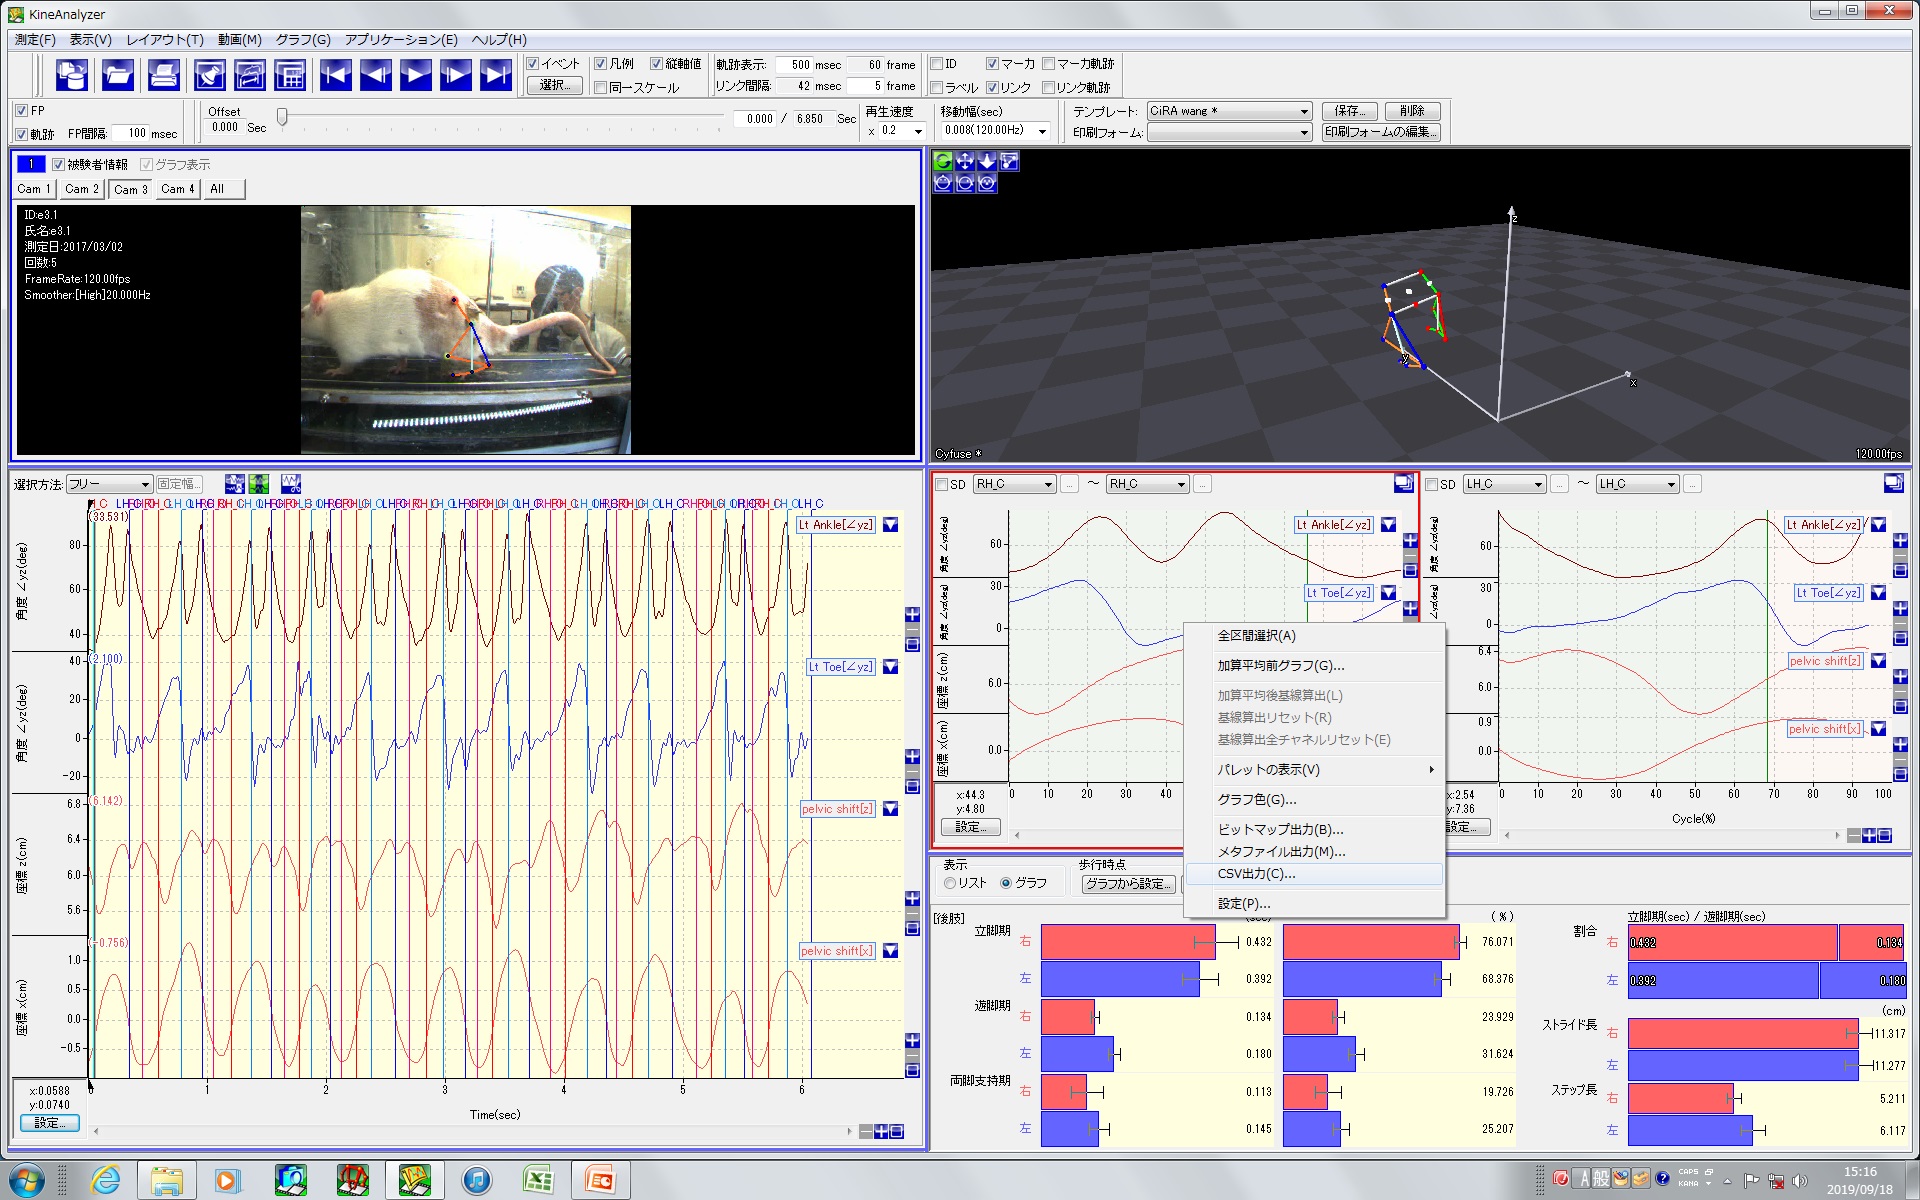Click the グラフから設定 button
Image resolution: width=1920 pixels, height=1200 pixels.
[1128, 884]
